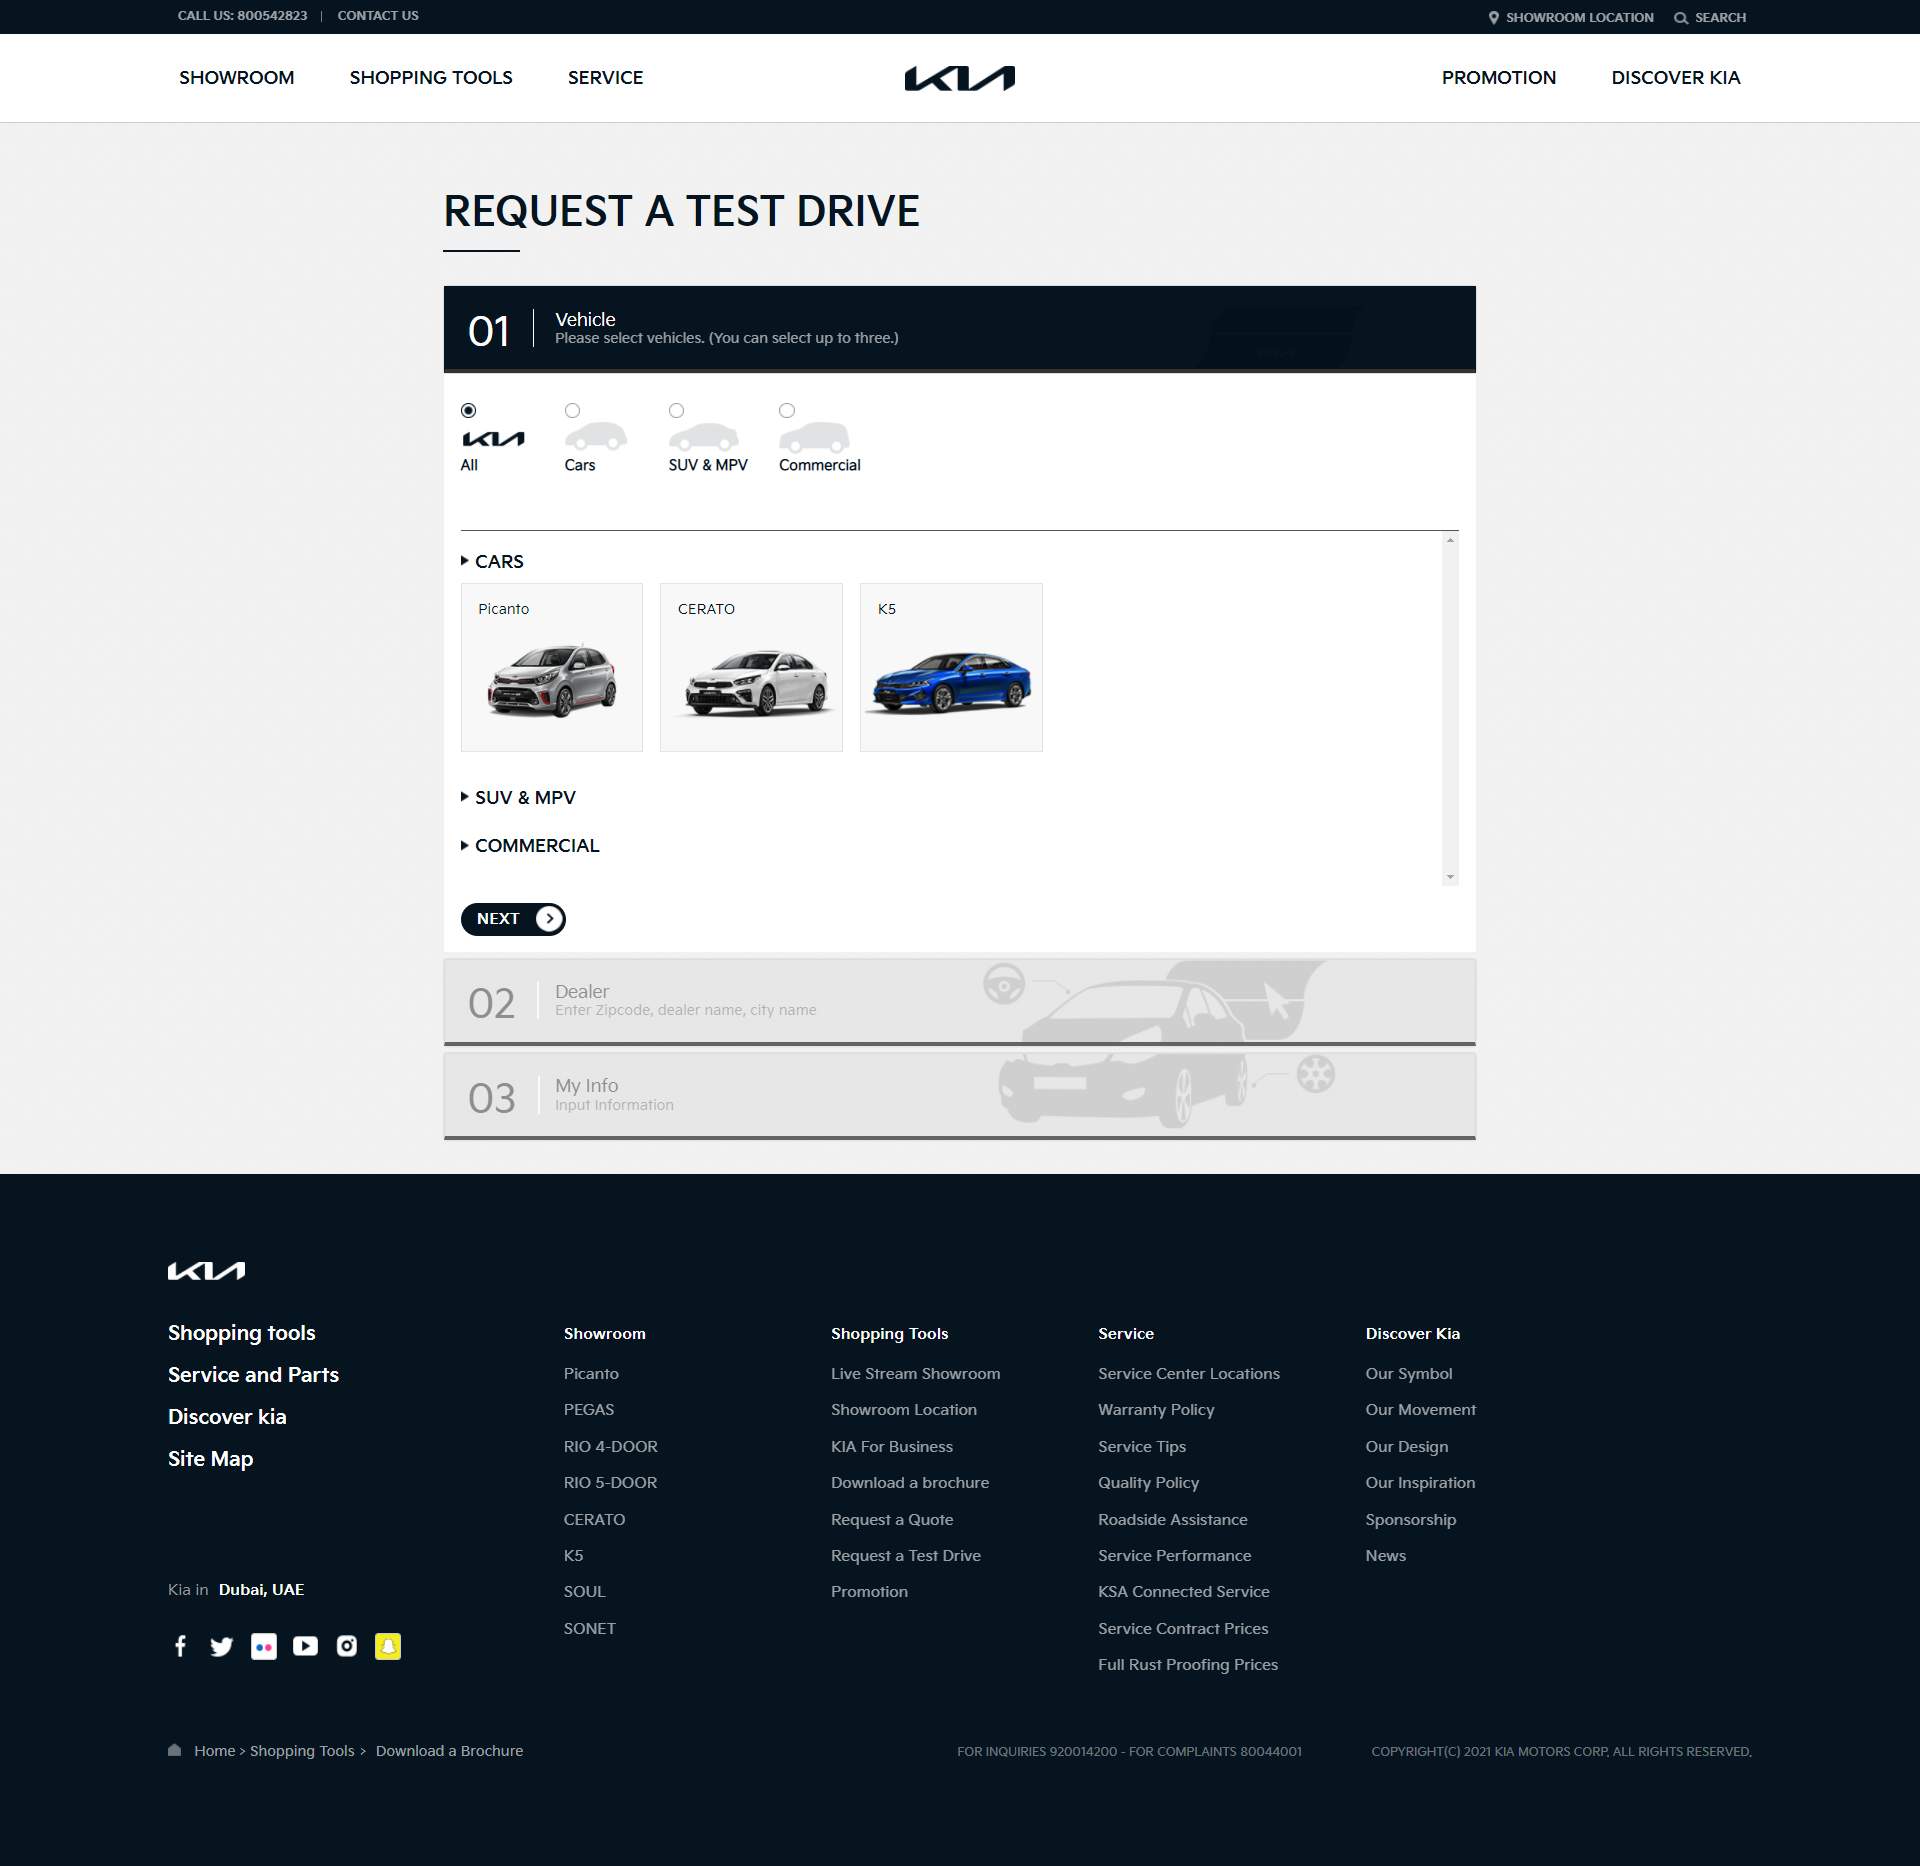Open the Instagram icon in footer
The width and height of the screenshot is (1920, 1866).
coord(347,1646)
